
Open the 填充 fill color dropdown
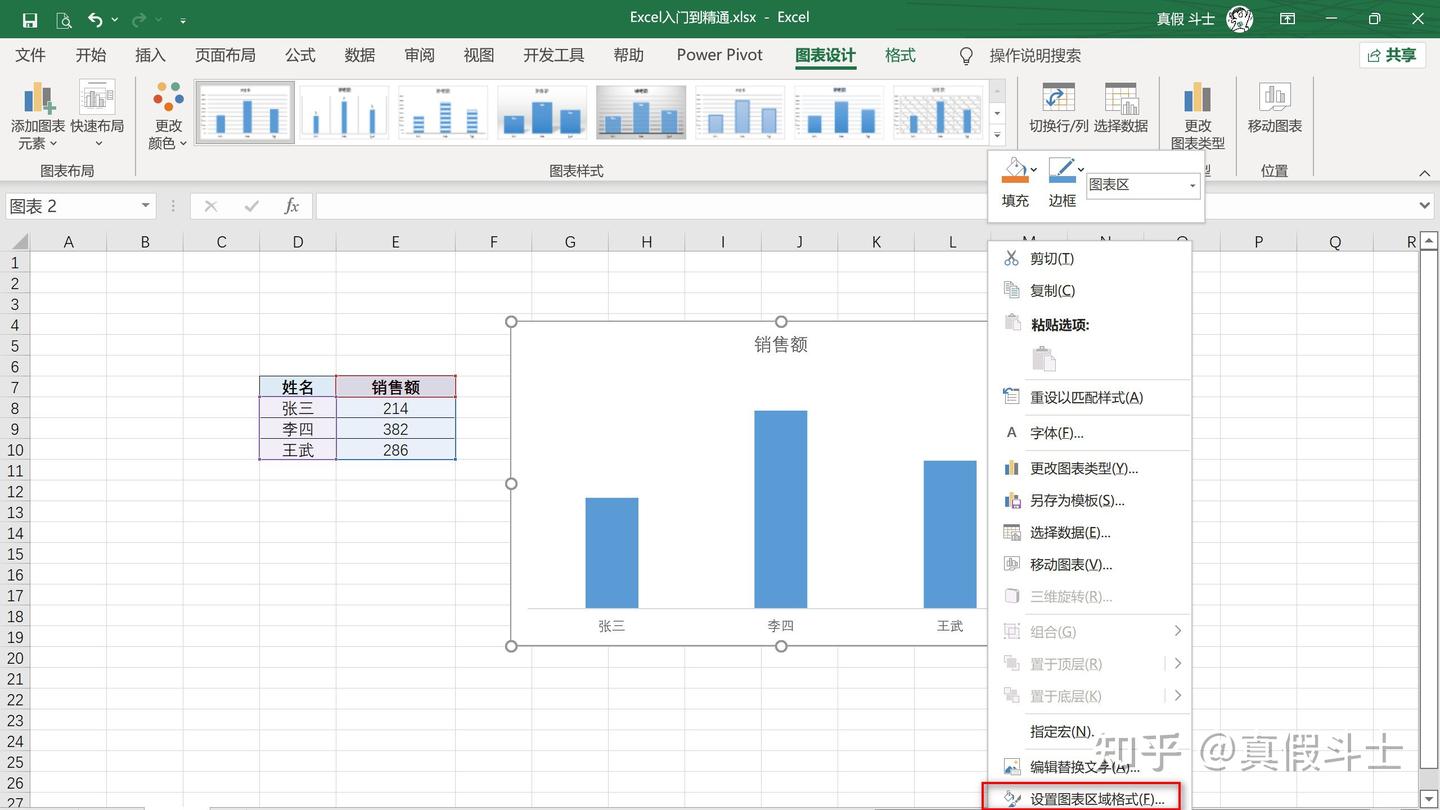(x=1033, y=170)
